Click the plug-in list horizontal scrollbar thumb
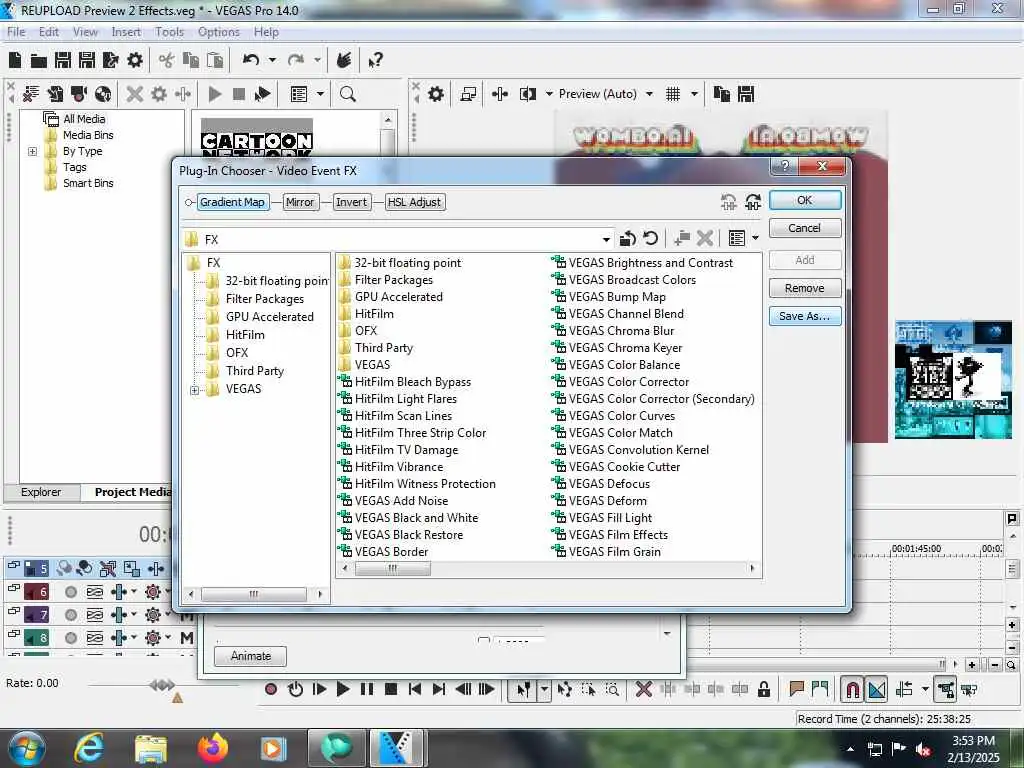Viewport: 1024px width, 768px height. coord(392,569)
